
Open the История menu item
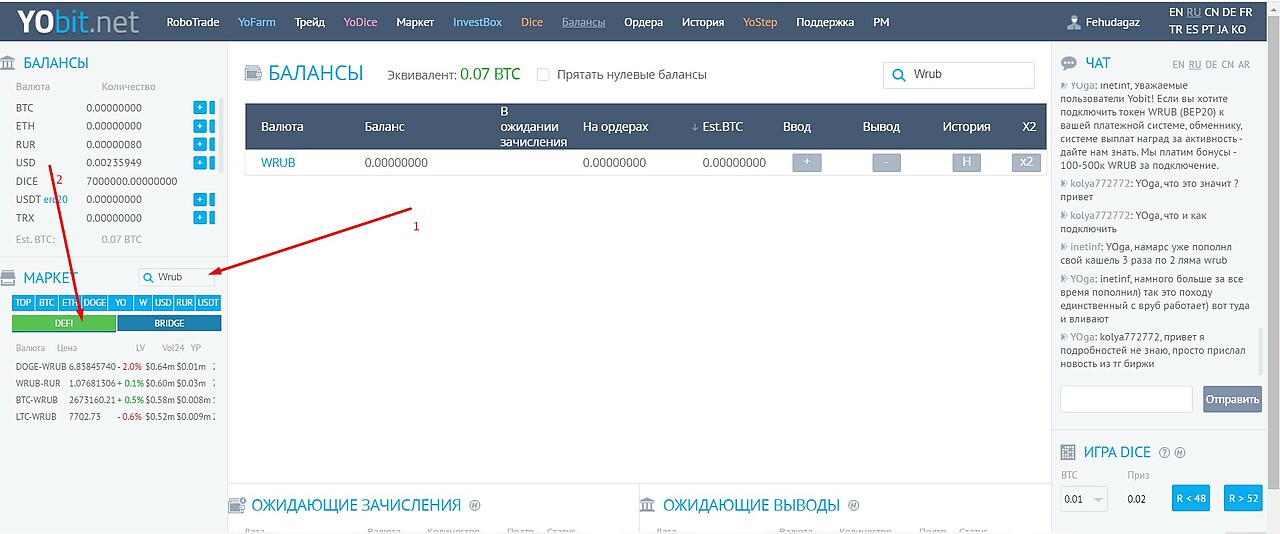[703, 22]
